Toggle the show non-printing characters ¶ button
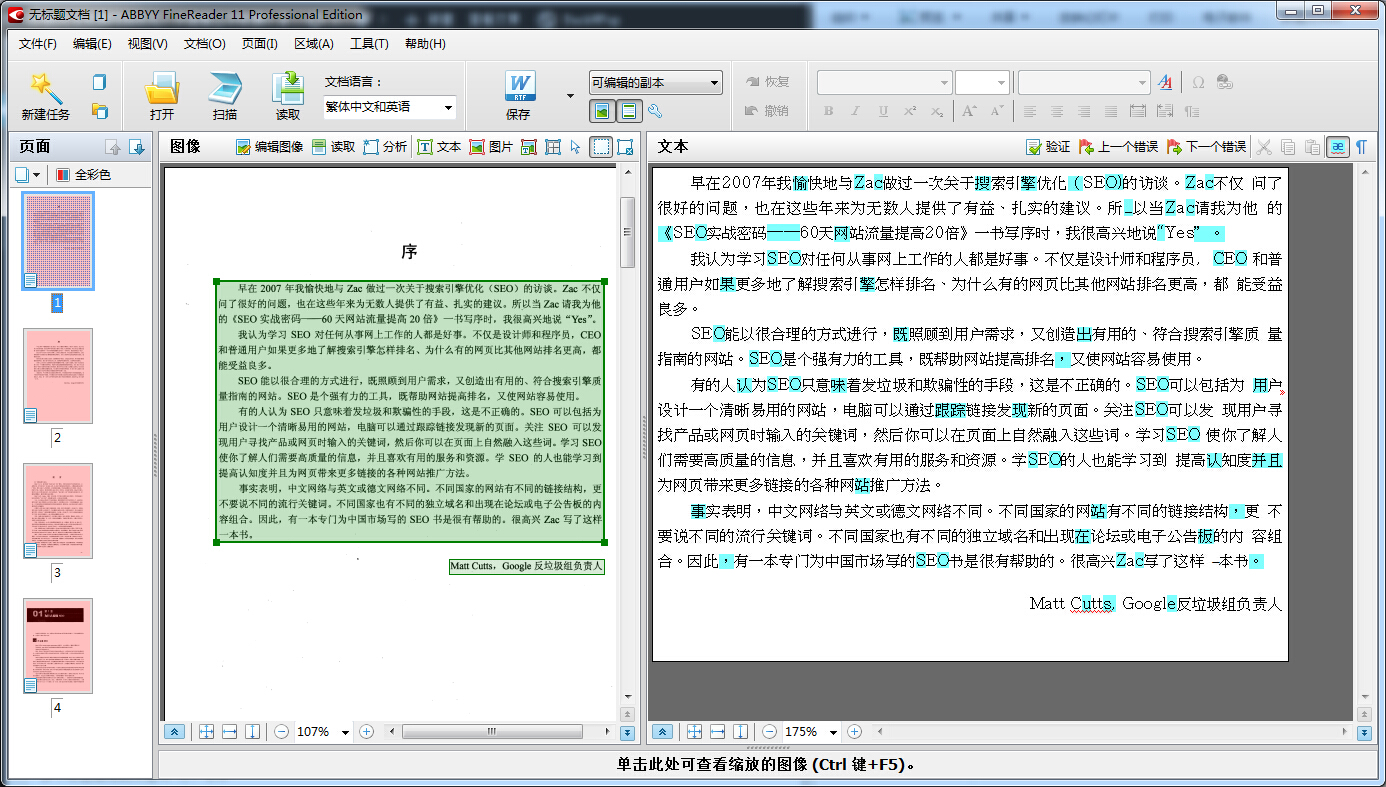This screenshot has height=787, width=1386. pos(1361,147)
